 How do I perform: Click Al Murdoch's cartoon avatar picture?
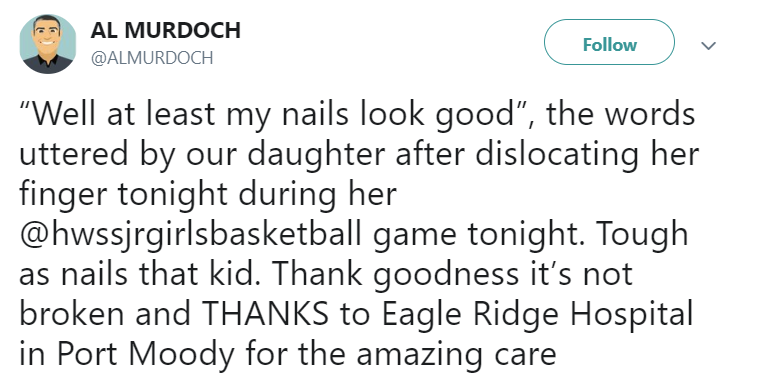tap(48, 44)
